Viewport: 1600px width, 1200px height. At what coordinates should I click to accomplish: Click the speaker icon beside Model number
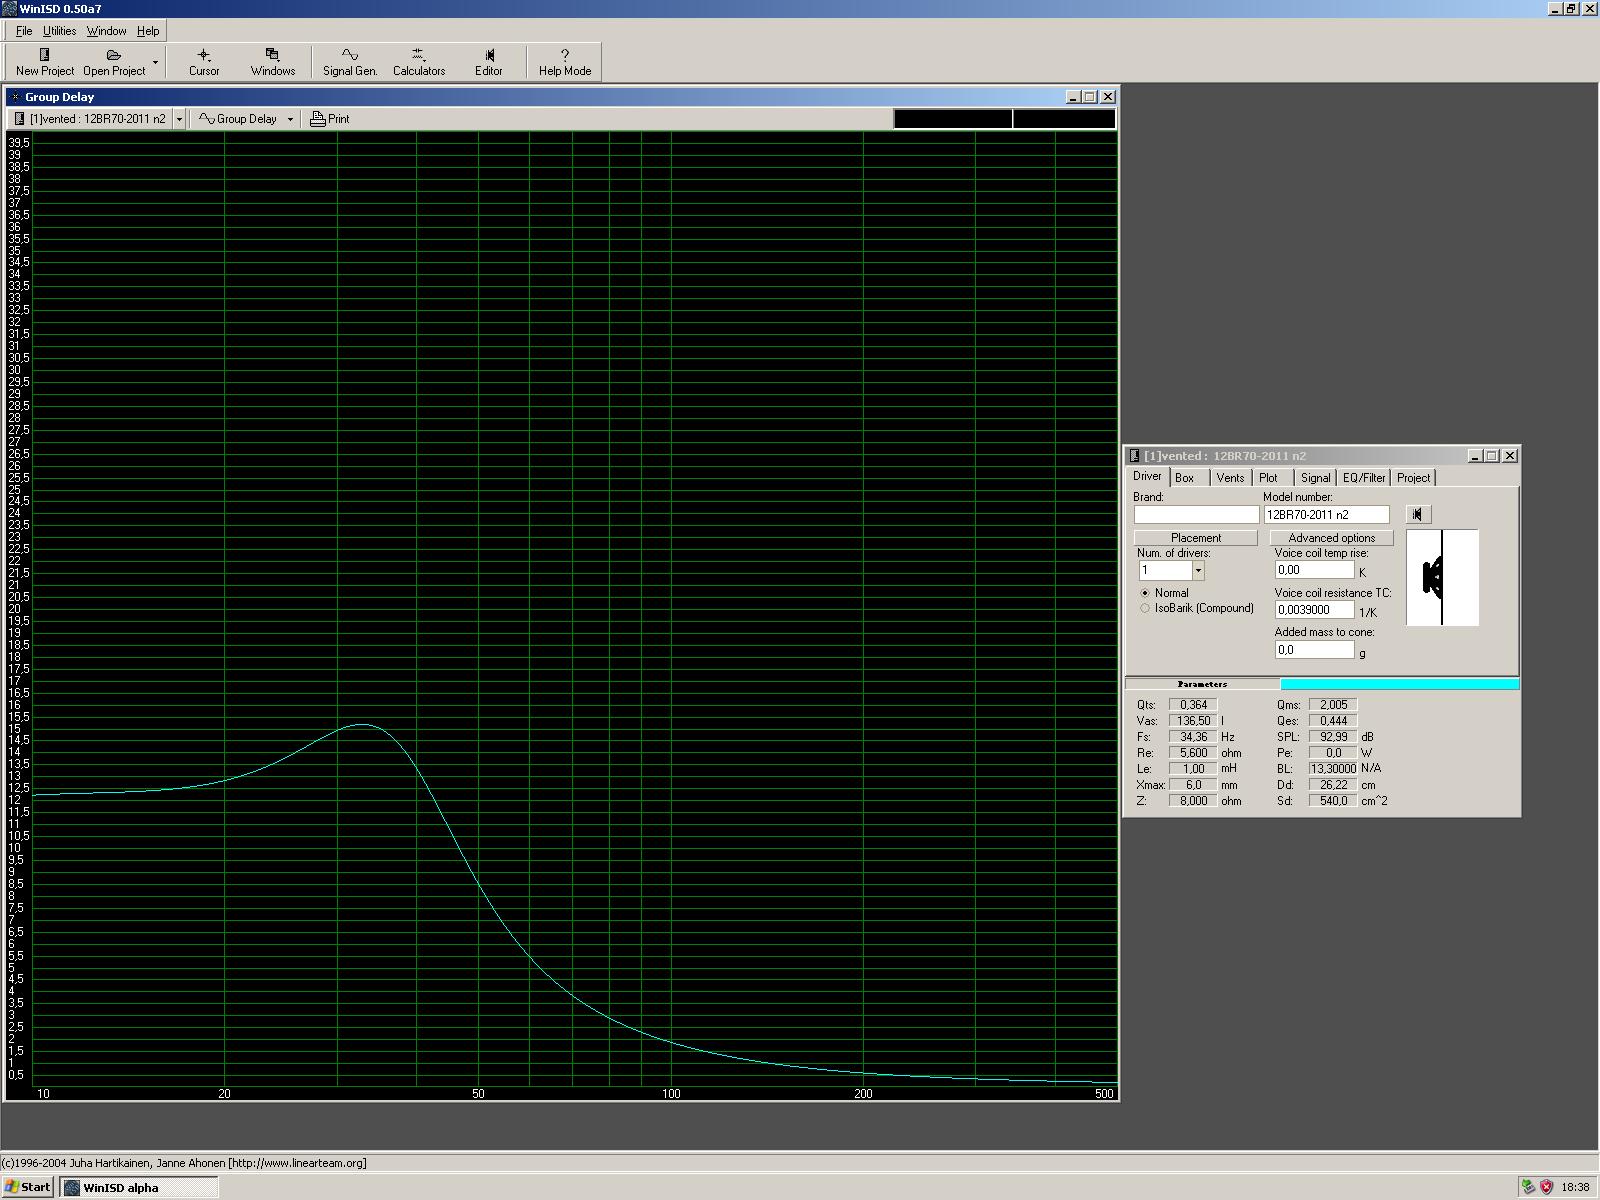[1417, 514]
